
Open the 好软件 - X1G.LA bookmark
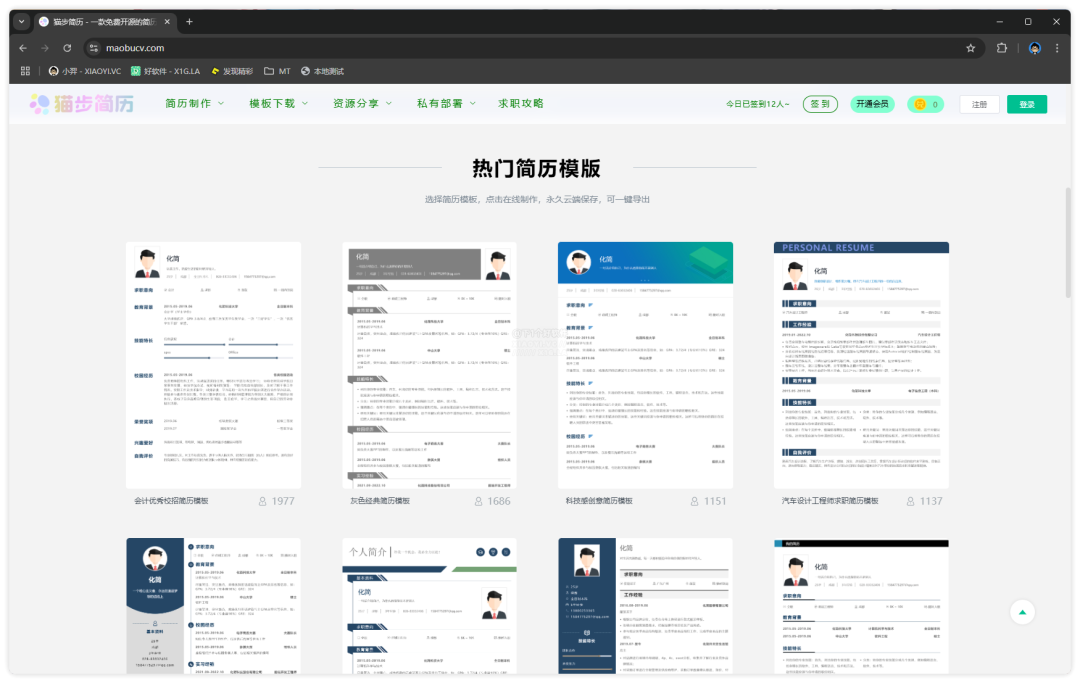pyautogui.click(x=166, y=71)
